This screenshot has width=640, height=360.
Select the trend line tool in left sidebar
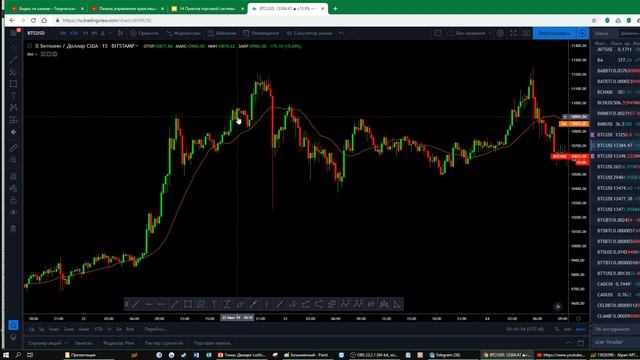coord(13,60)
